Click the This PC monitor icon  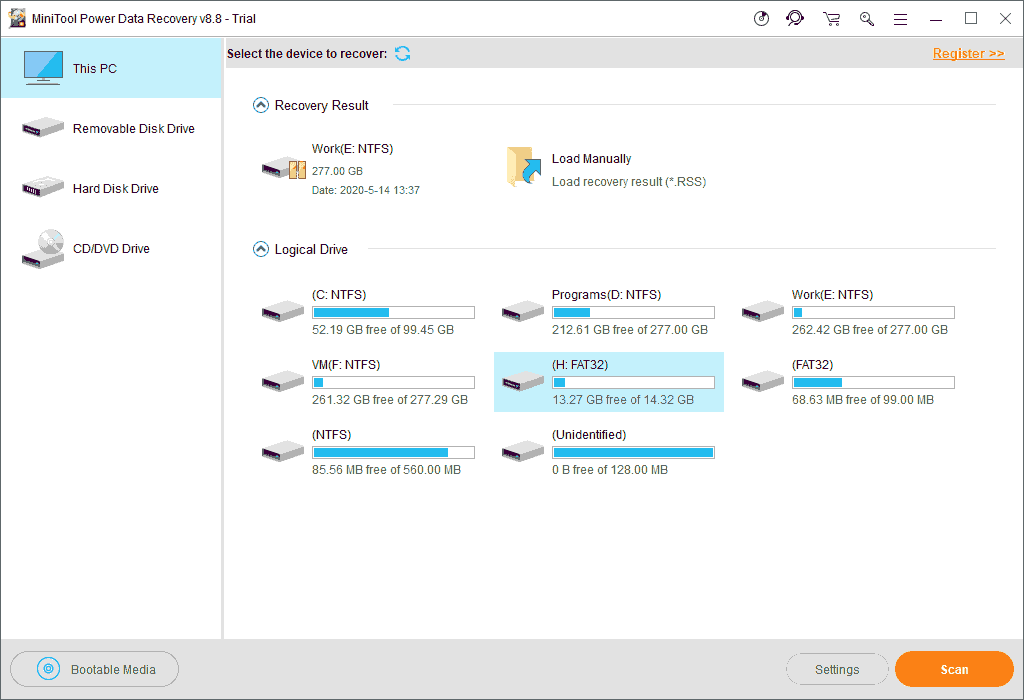click(x=43, y=68)
